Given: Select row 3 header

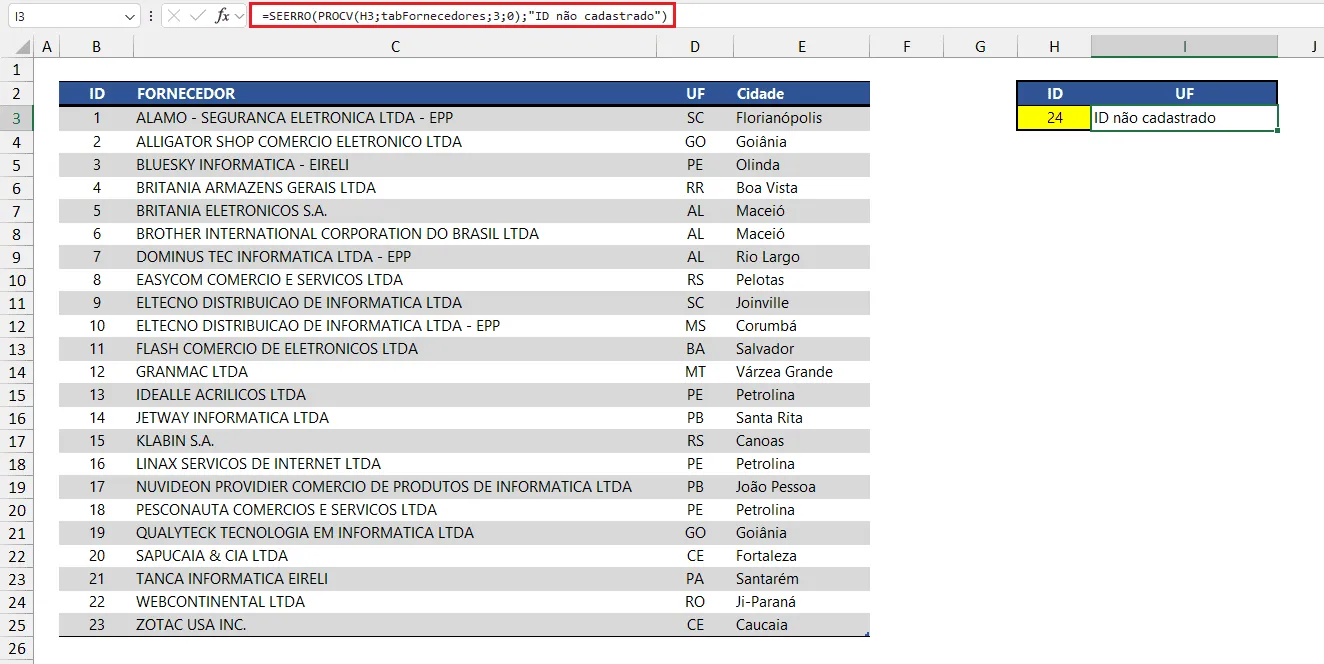Looking at the screenshot, I should (17, 118).
